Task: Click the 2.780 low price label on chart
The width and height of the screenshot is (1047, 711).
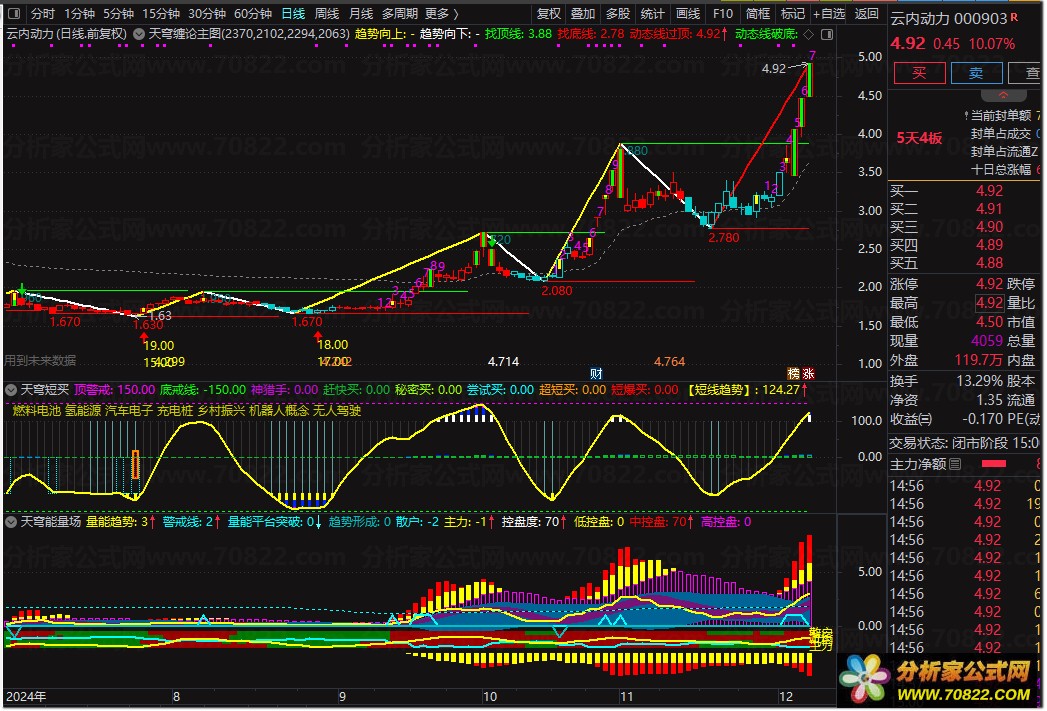Action: 724,237
